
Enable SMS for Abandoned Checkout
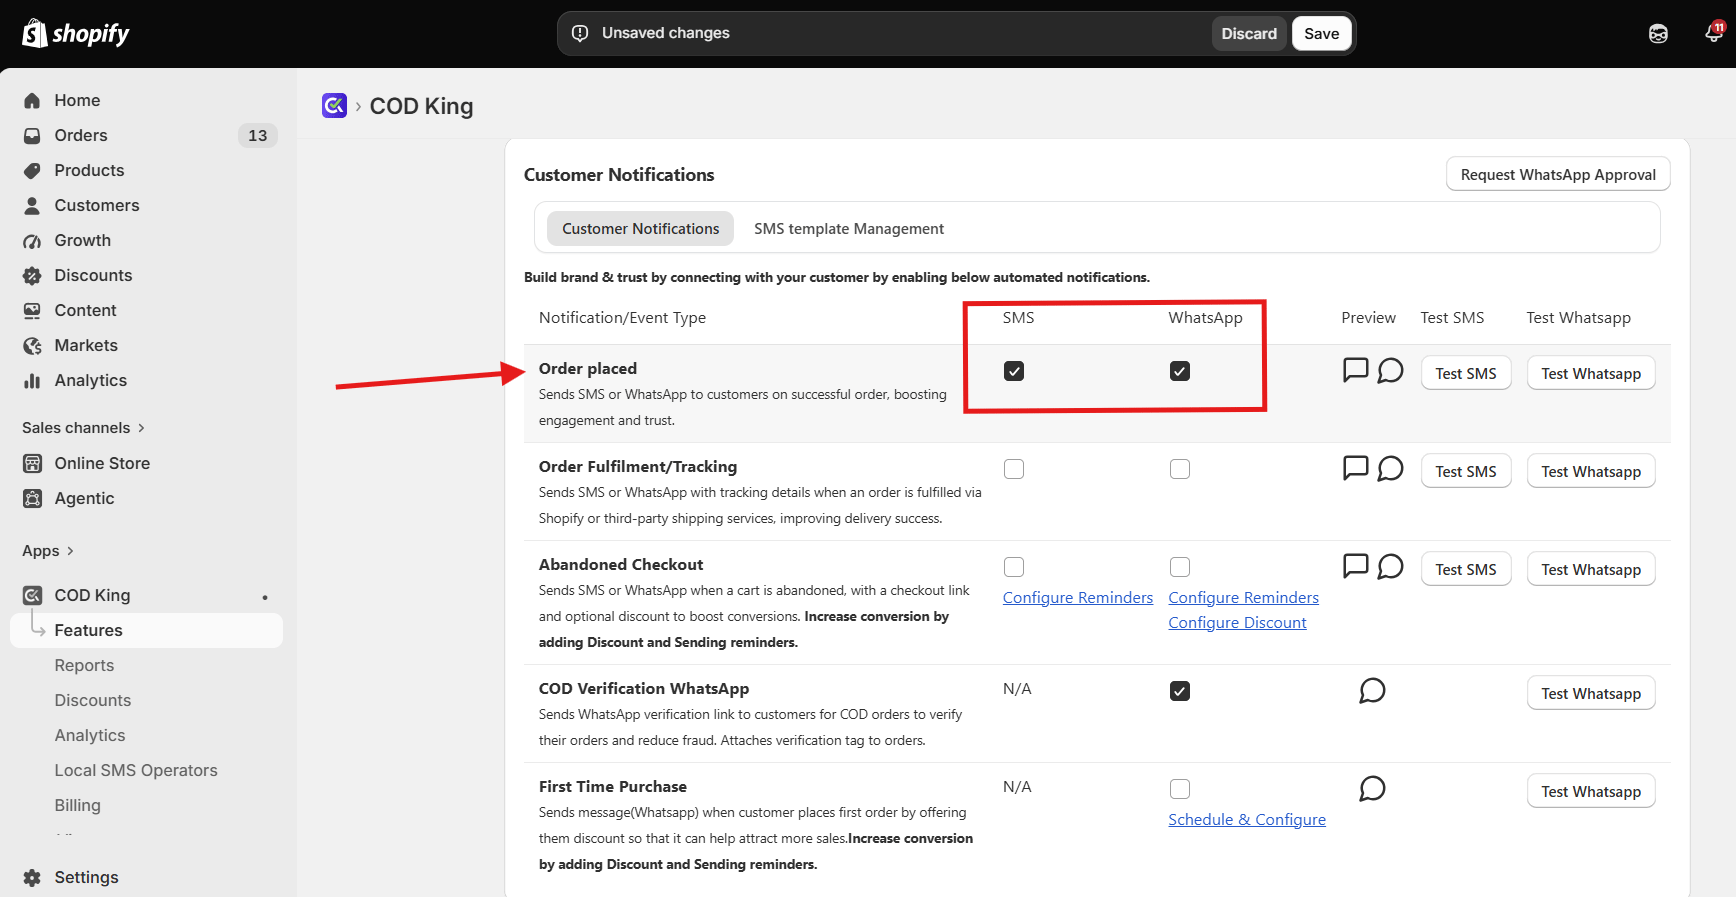pyautogui.click(x=1014, y=567)
